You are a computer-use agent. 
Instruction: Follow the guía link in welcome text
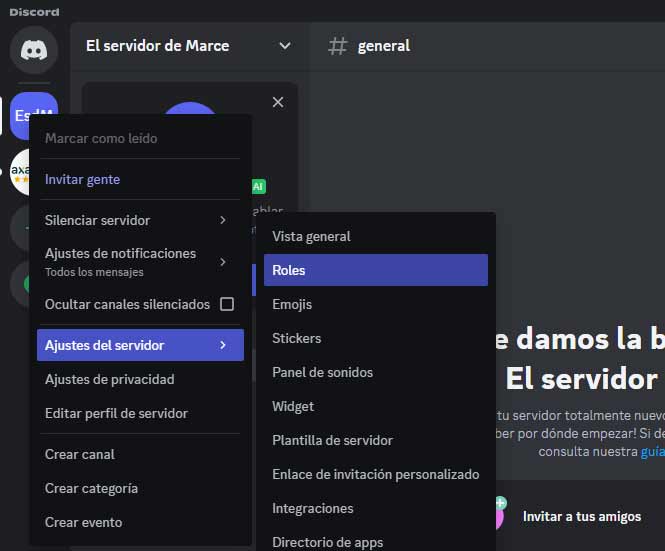pyautogui.click(x=652, y=452)
